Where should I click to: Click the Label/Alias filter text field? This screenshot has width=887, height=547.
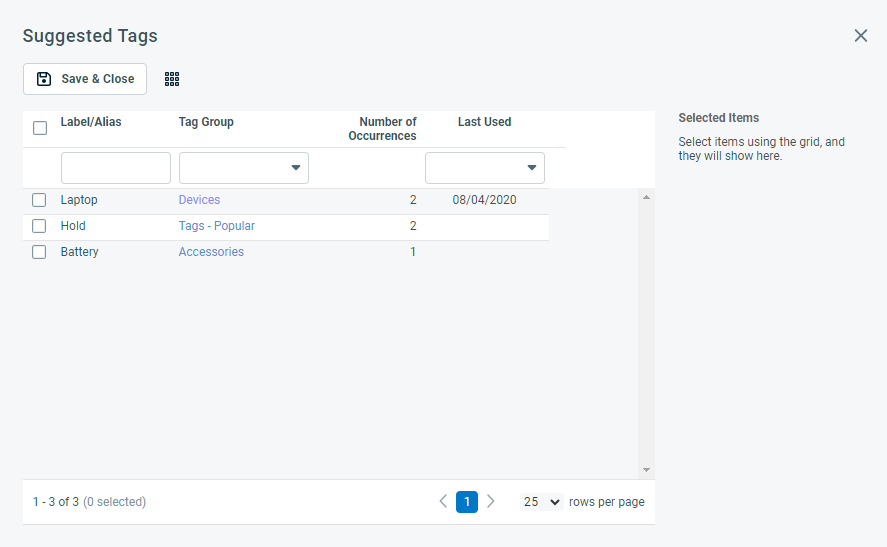point(116,168)
